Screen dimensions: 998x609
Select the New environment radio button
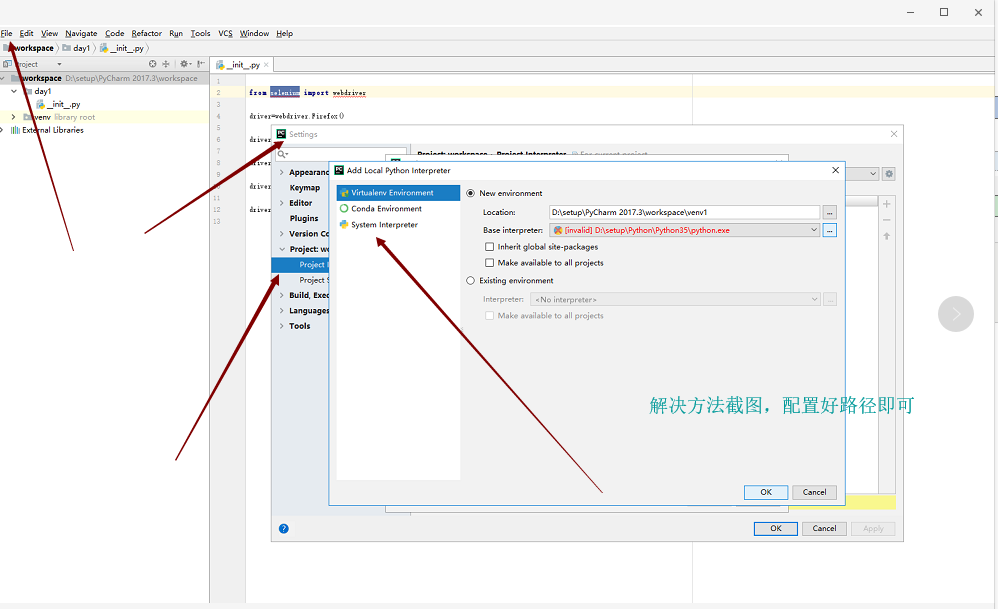[471, 193]
